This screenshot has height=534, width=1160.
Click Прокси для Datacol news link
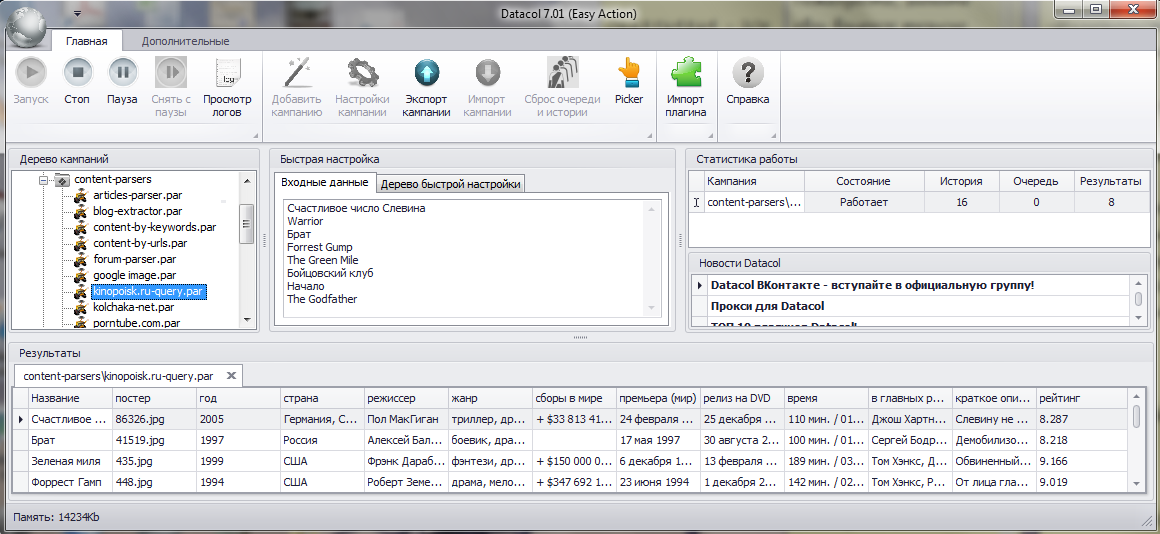(x=767, y=306)
